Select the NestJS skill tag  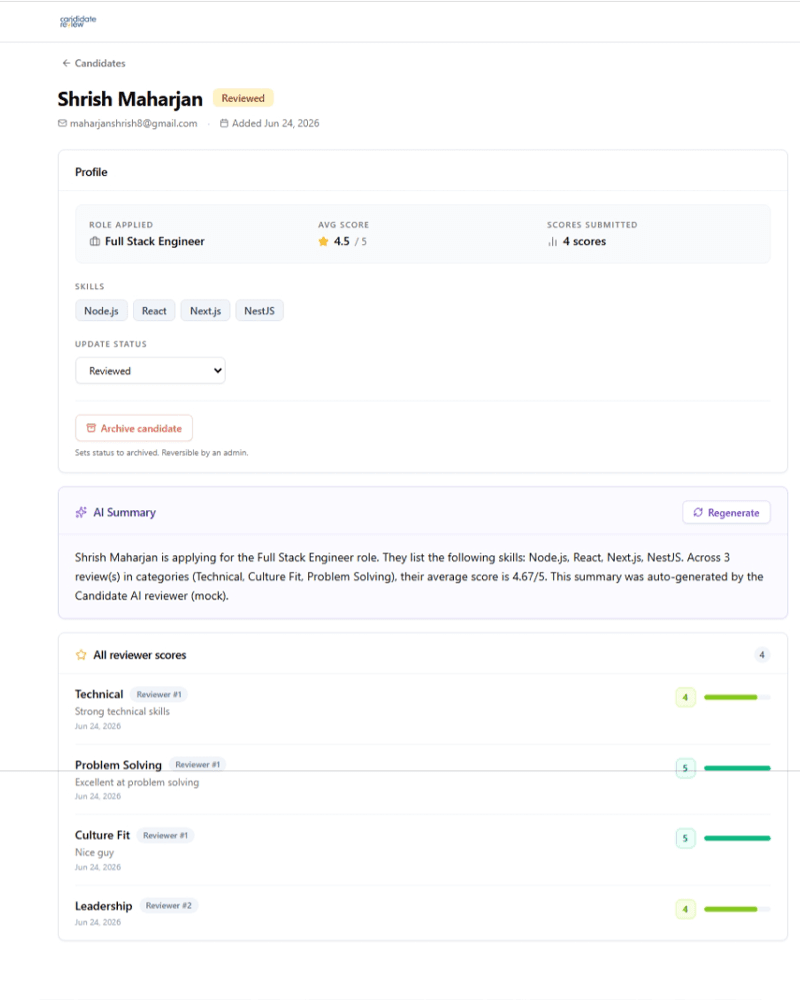pos(260,311)
